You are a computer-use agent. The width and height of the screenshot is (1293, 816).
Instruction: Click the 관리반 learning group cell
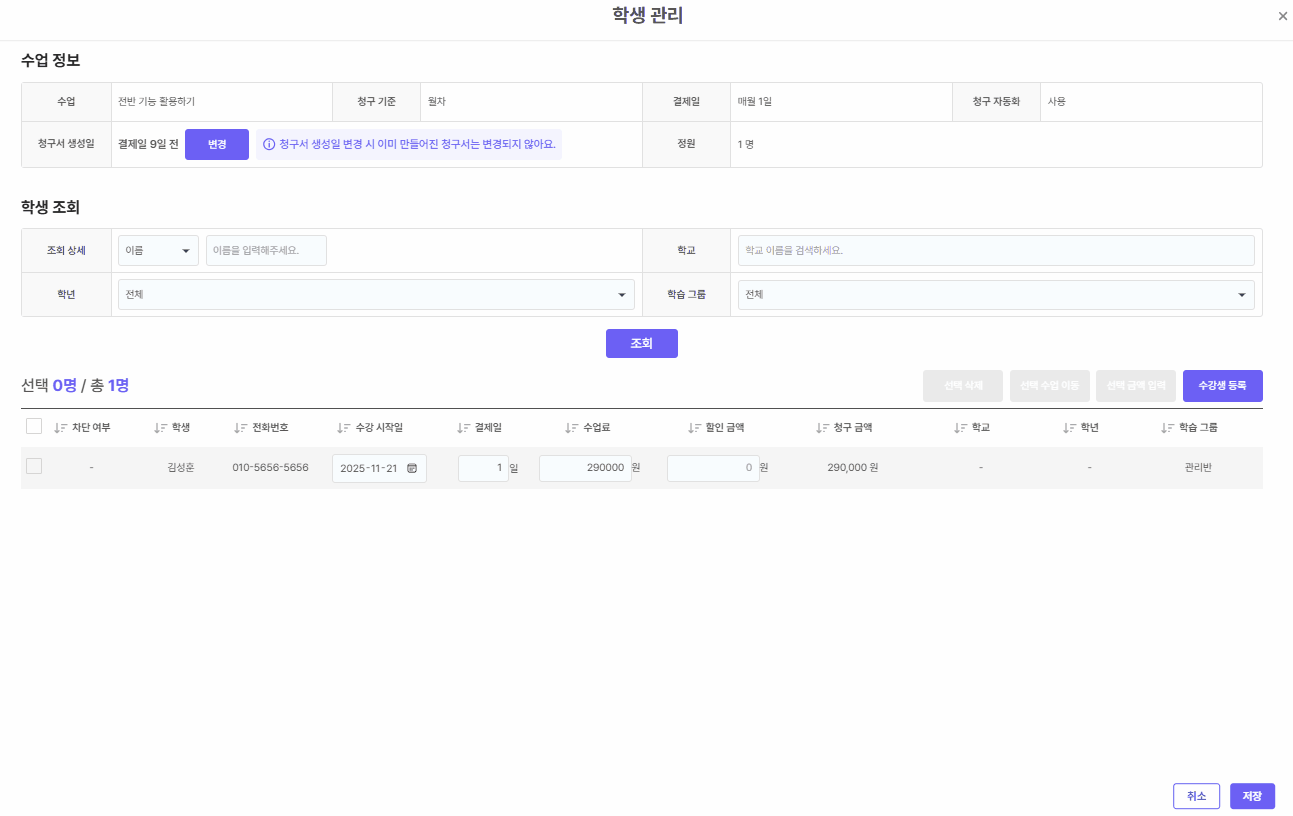coord(1198,467)
